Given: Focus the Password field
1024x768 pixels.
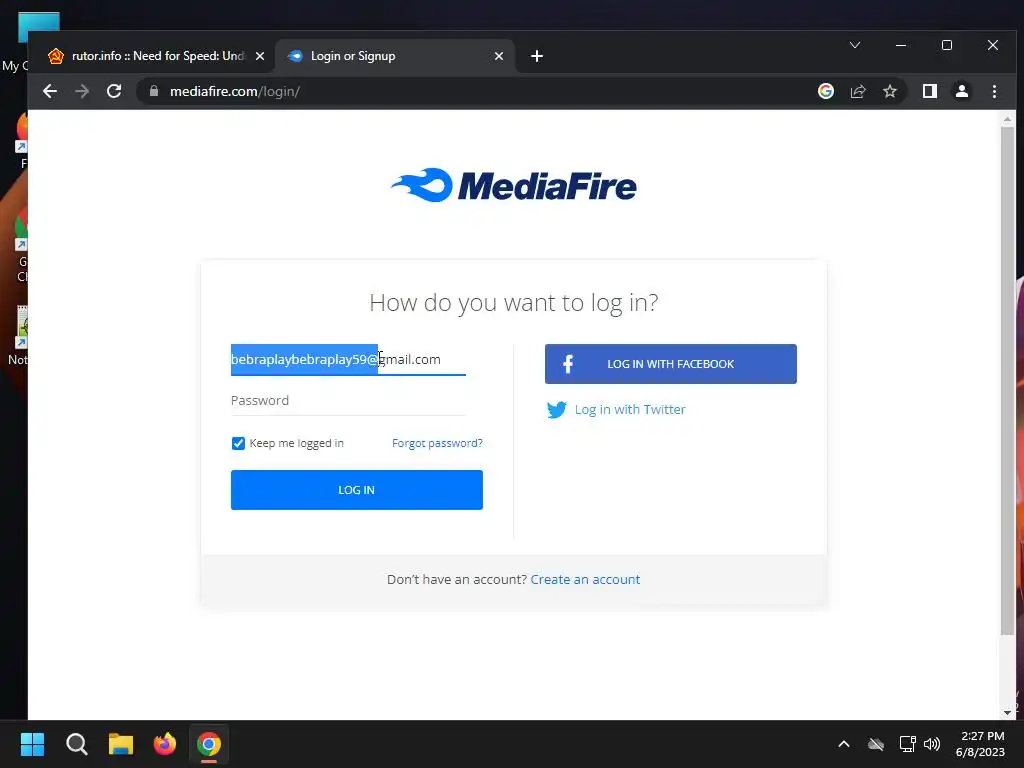Looking at the screenshot, I should pyautogui.click(x=348, y=400).
